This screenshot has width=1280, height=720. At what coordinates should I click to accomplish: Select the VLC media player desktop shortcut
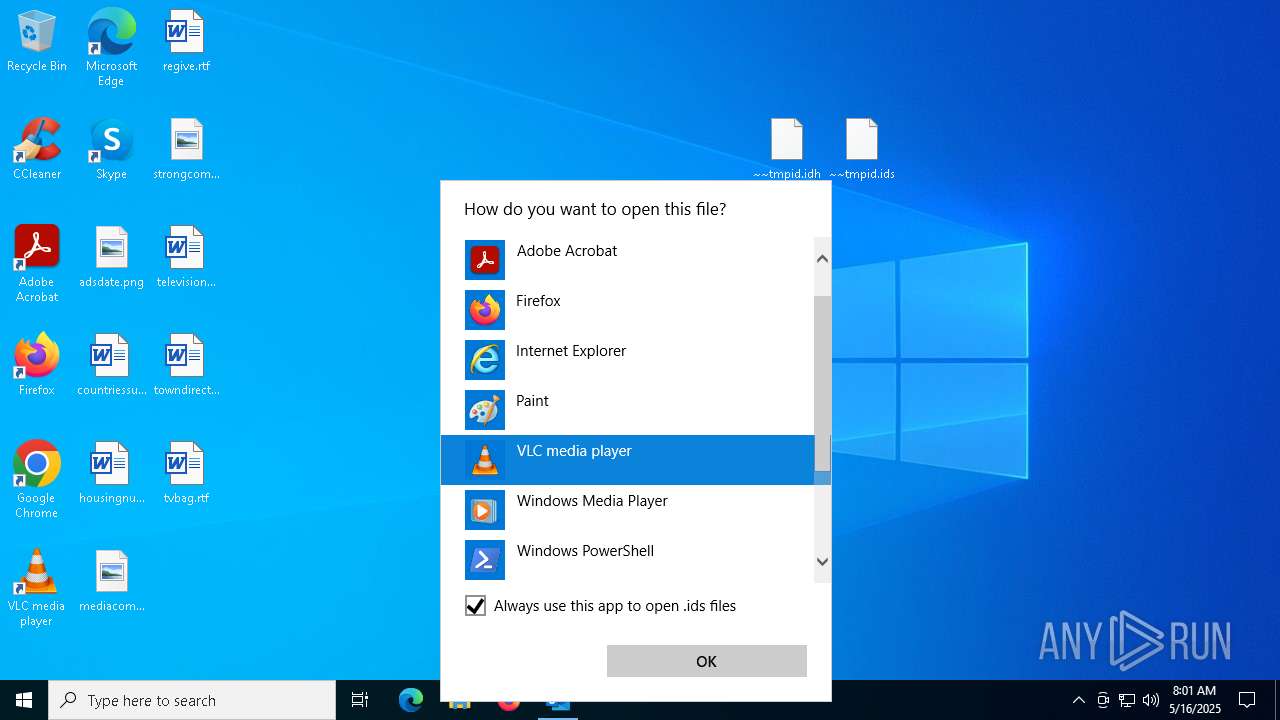37,588
